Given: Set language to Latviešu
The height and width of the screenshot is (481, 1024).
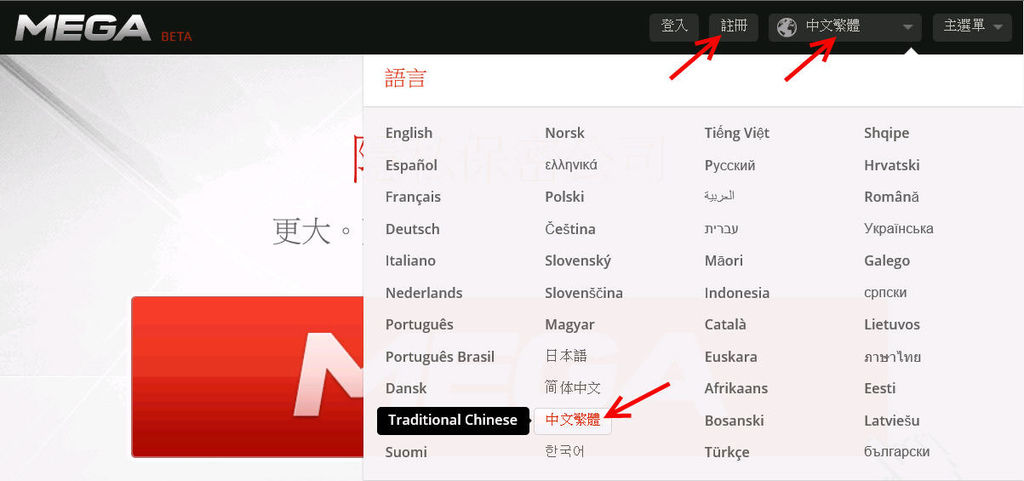Looking at the screenshot, I should (x=891, y=420).
